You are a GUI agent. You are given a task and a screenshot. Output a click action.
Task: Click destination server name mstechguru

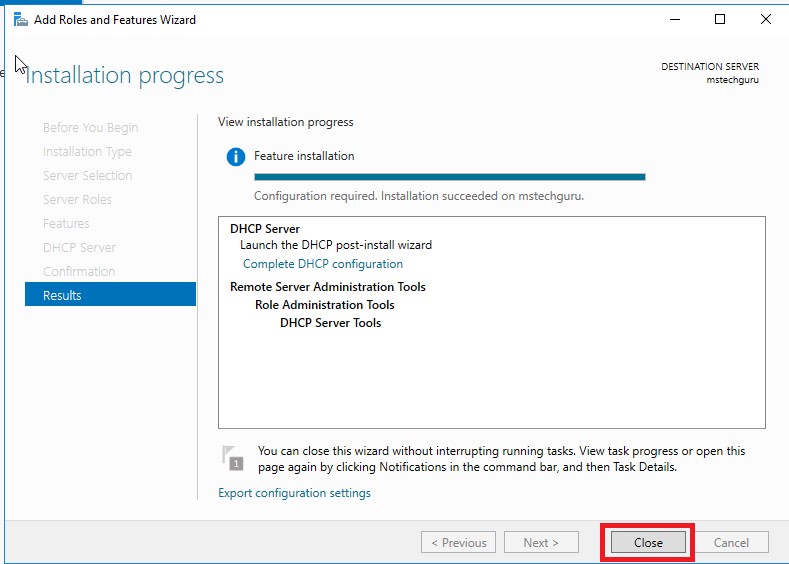tap(732, 80)
